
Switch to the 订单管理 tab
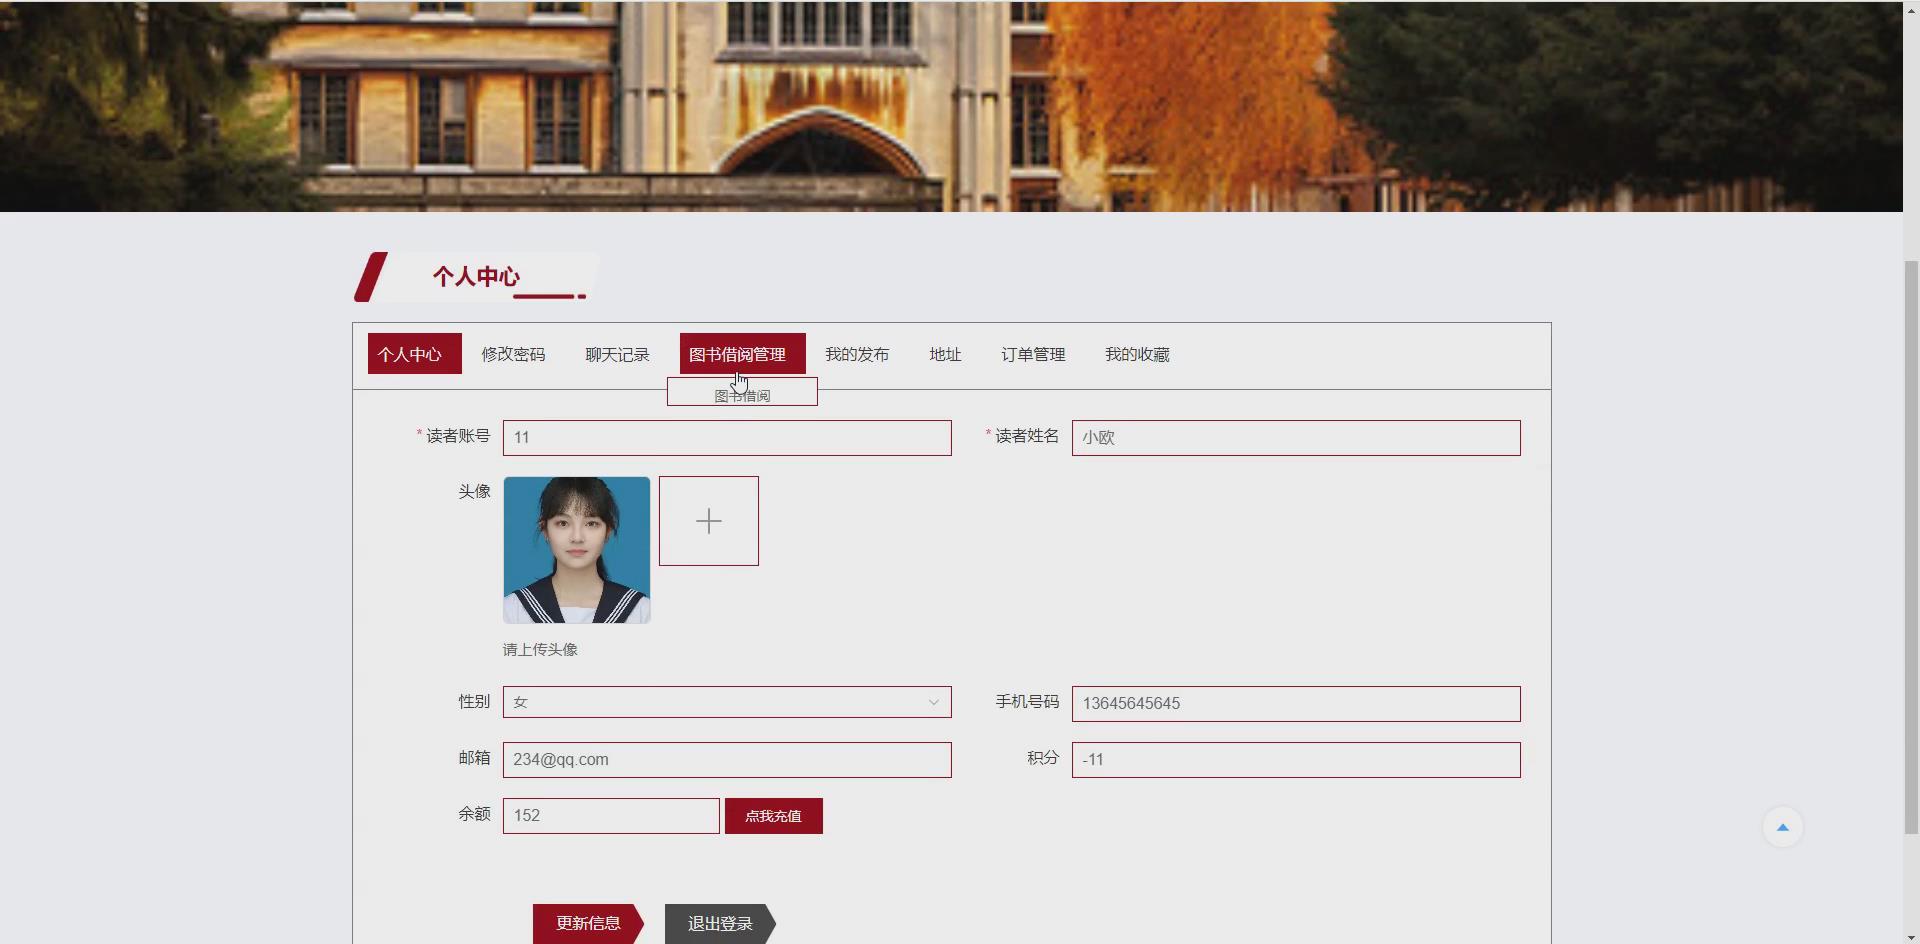click(x=1033, y=353)
